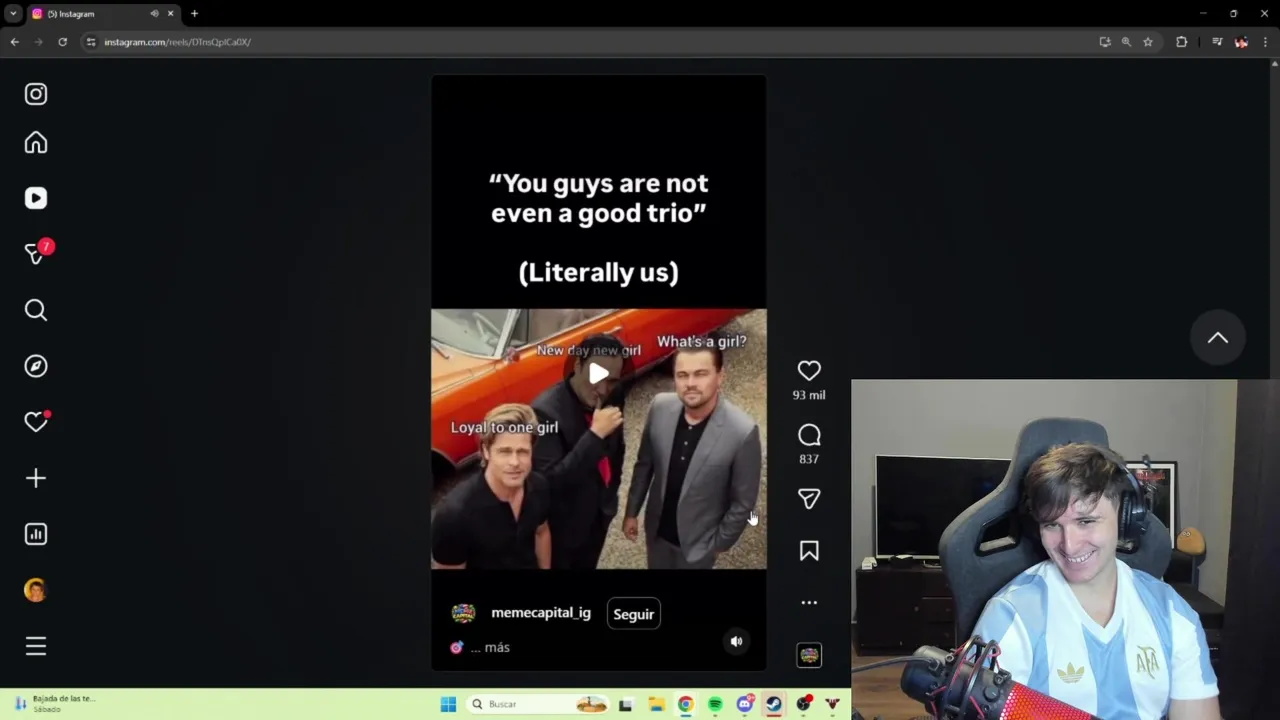Open Discord from the taskbar
Viewport: 1280px width, 720px height.
click(744, 704)
